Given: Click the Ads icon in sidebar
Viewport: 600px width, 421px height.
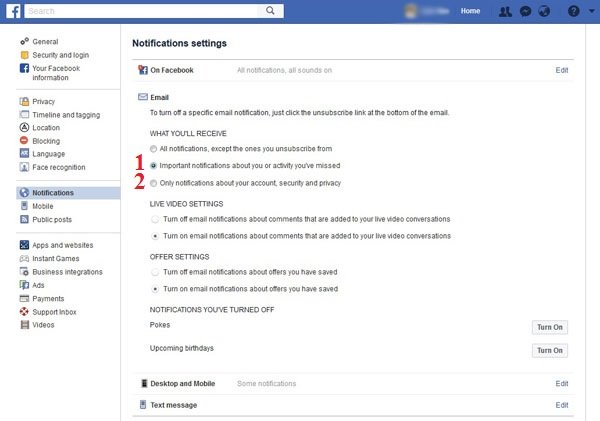Looking at the screenshot, I should [x=24, y=285].
